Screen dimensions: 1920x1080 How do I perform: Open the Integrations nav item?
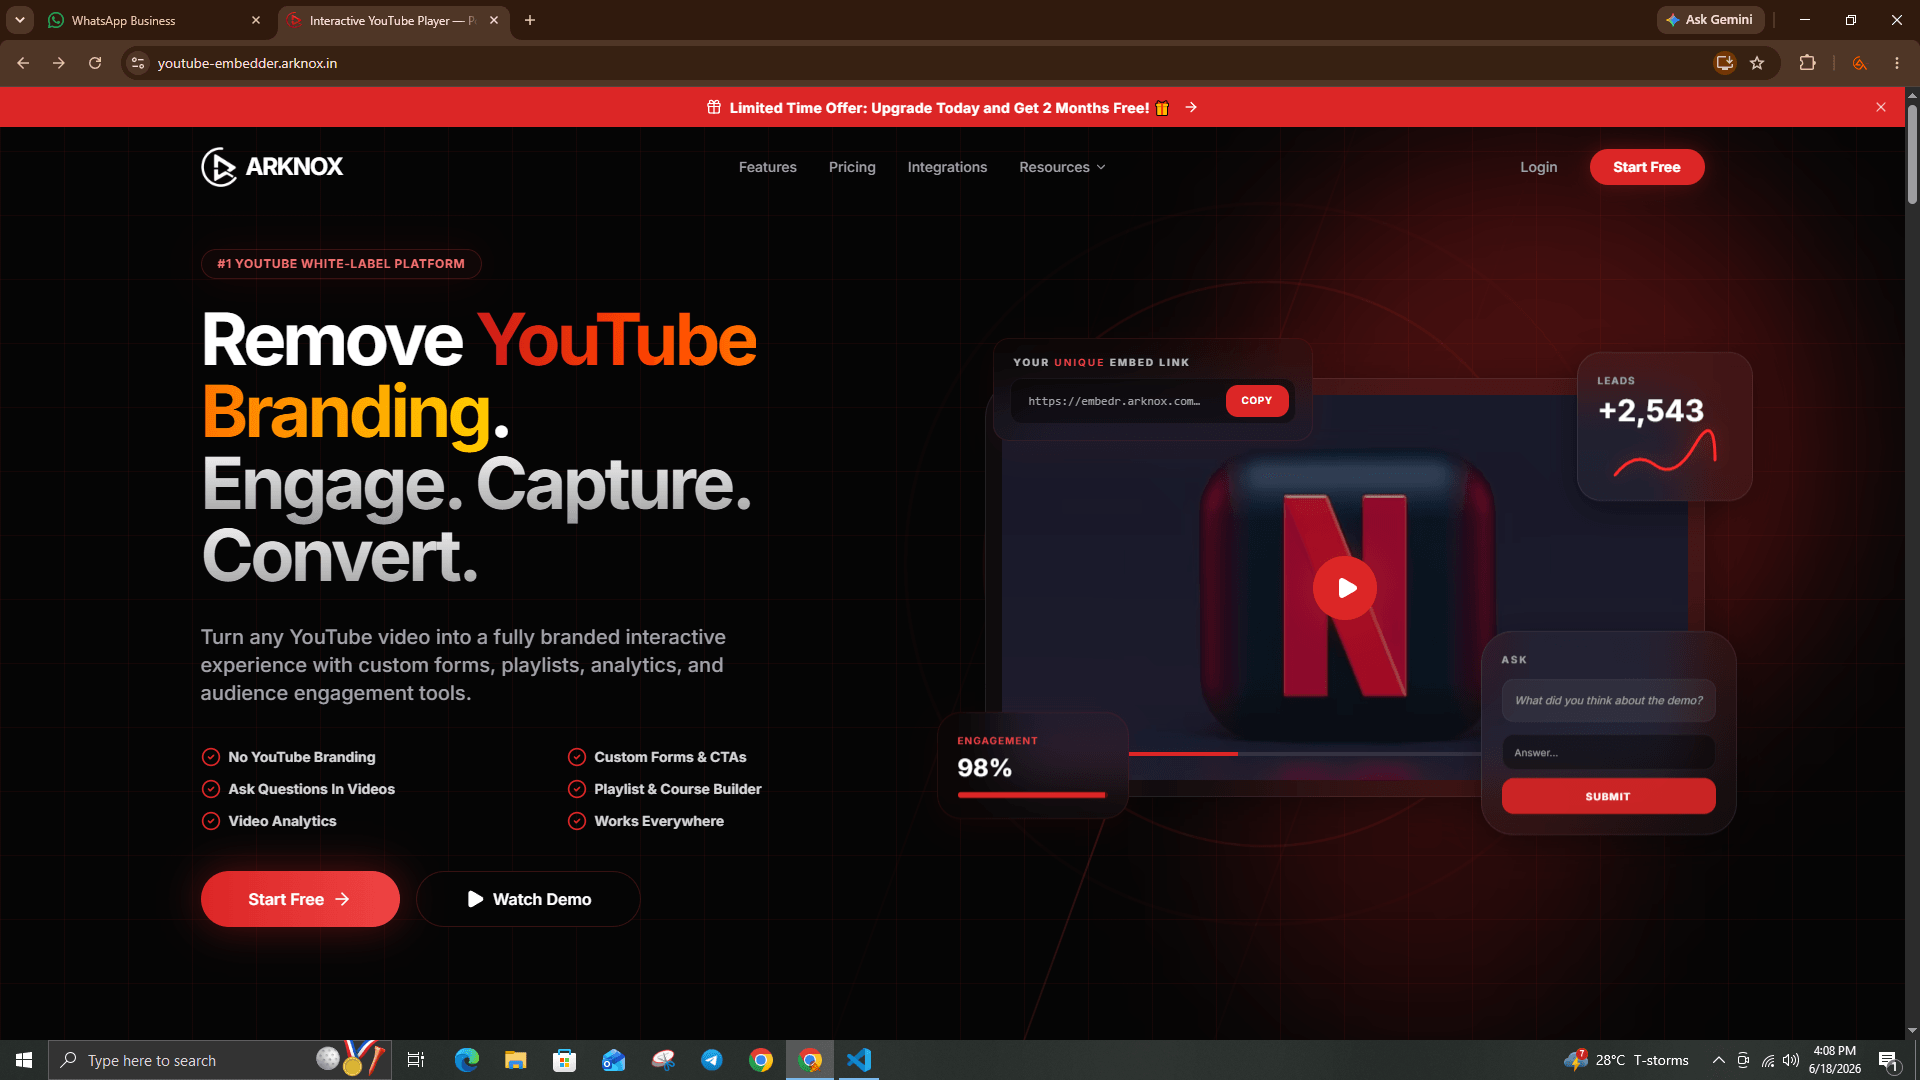click(x=947, y=167)
